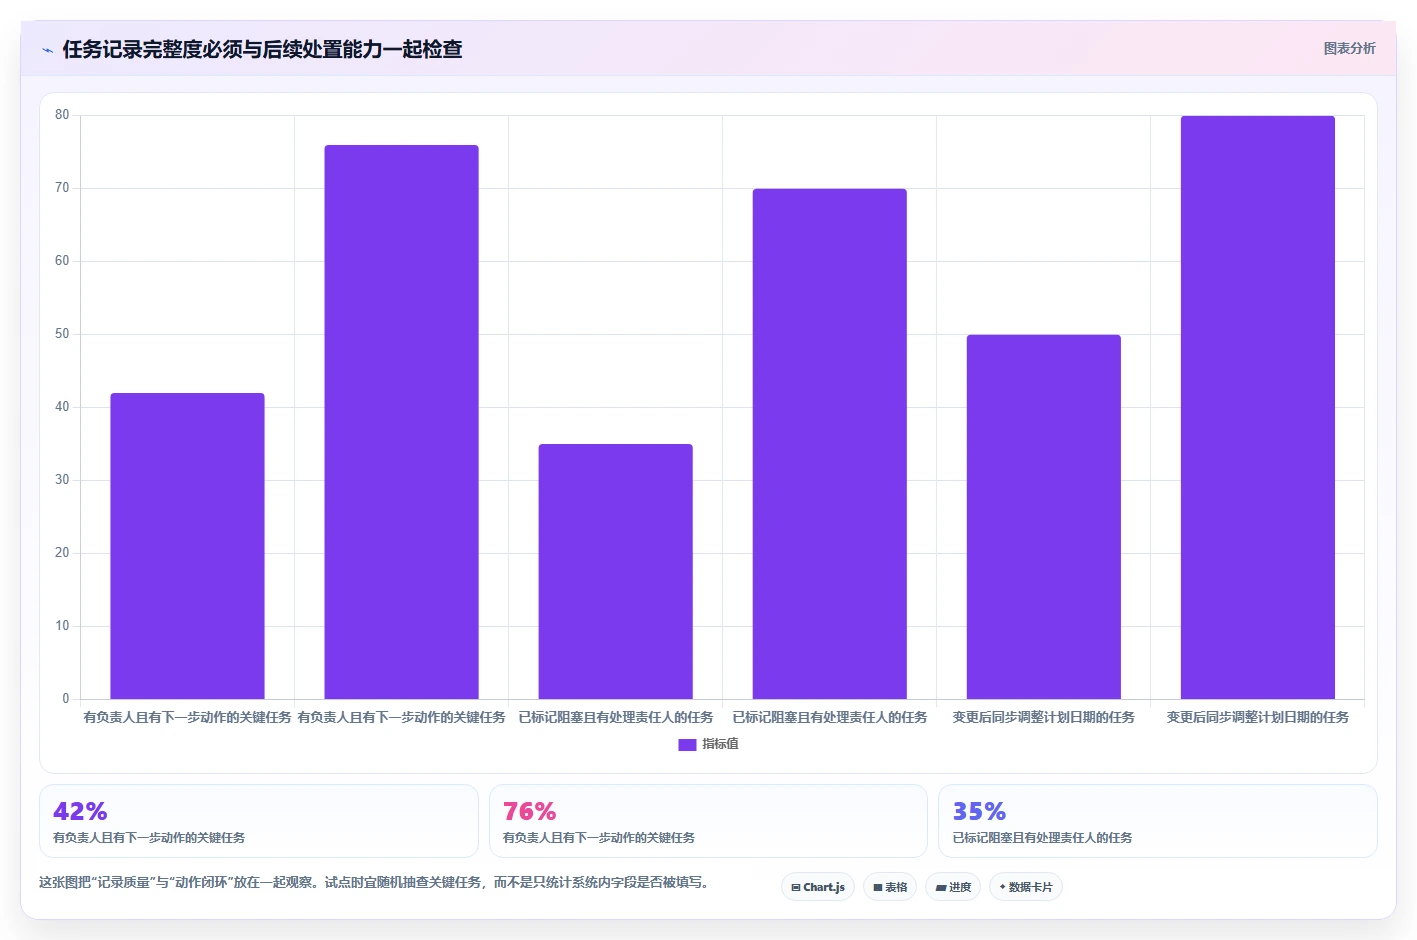Click the Chart.js tag chip

818,887
